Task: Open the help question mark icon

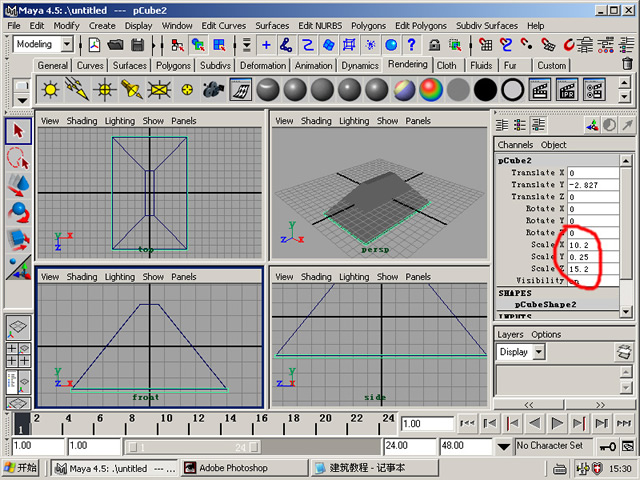Action: coord(411,44)
